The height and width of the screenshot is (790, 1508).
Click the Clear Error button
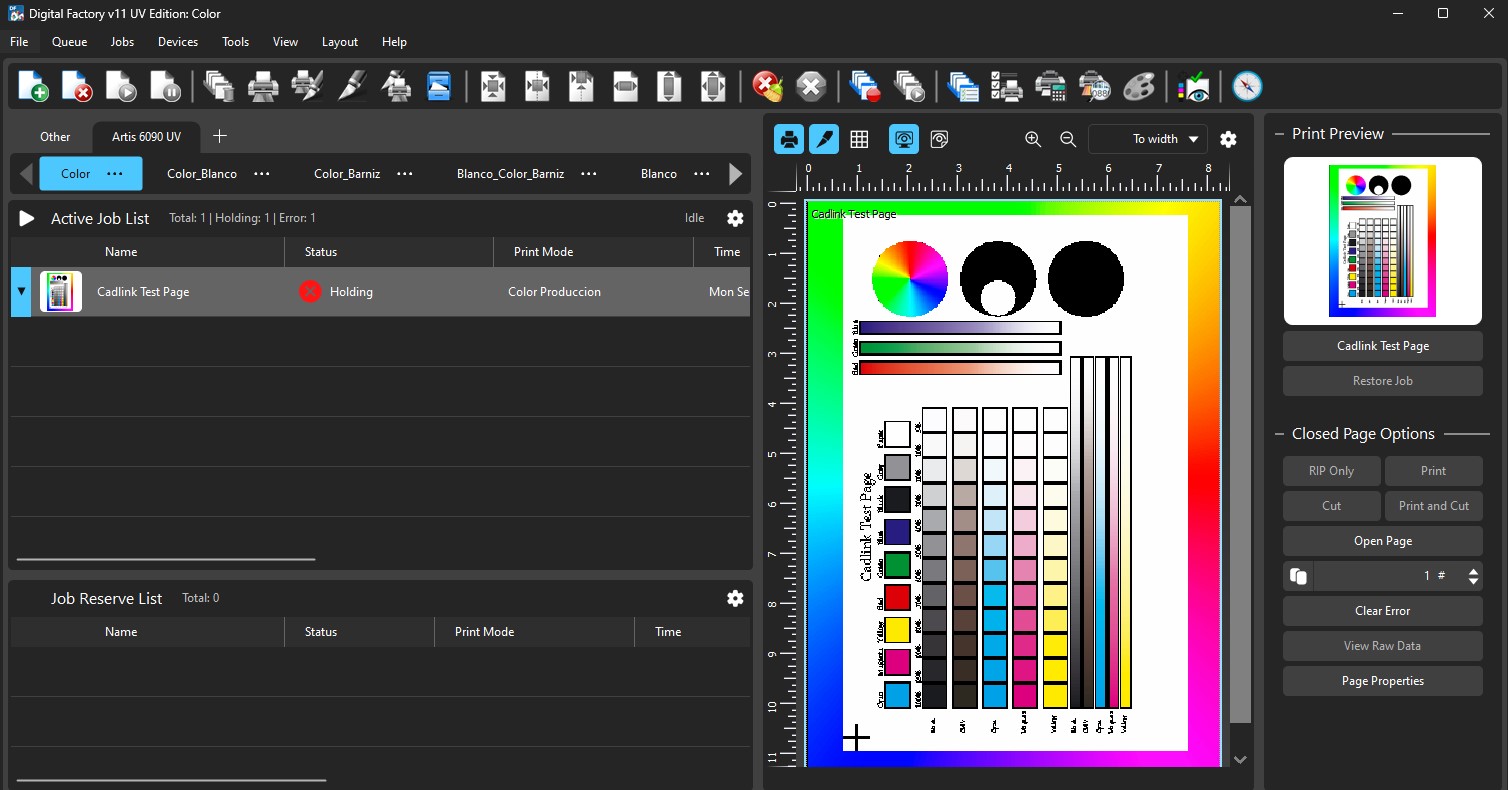[1383, 611]
